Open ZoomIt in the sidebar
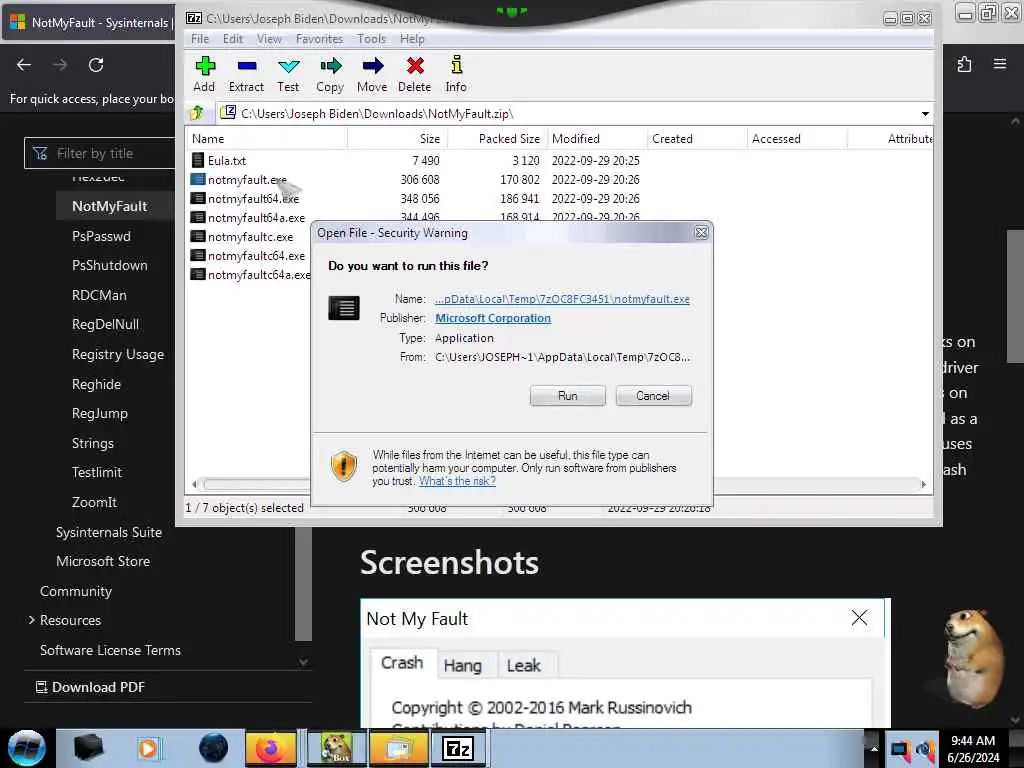1024x768 pixels. (95, 502)
